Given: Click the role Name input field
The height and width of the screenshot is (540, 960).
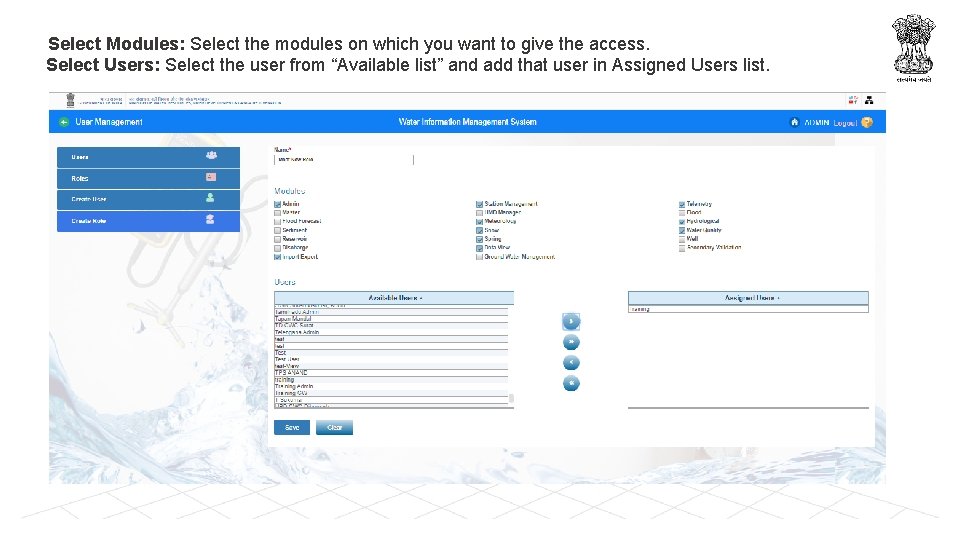Looking at the screenshot, I should tap(344, 160).
